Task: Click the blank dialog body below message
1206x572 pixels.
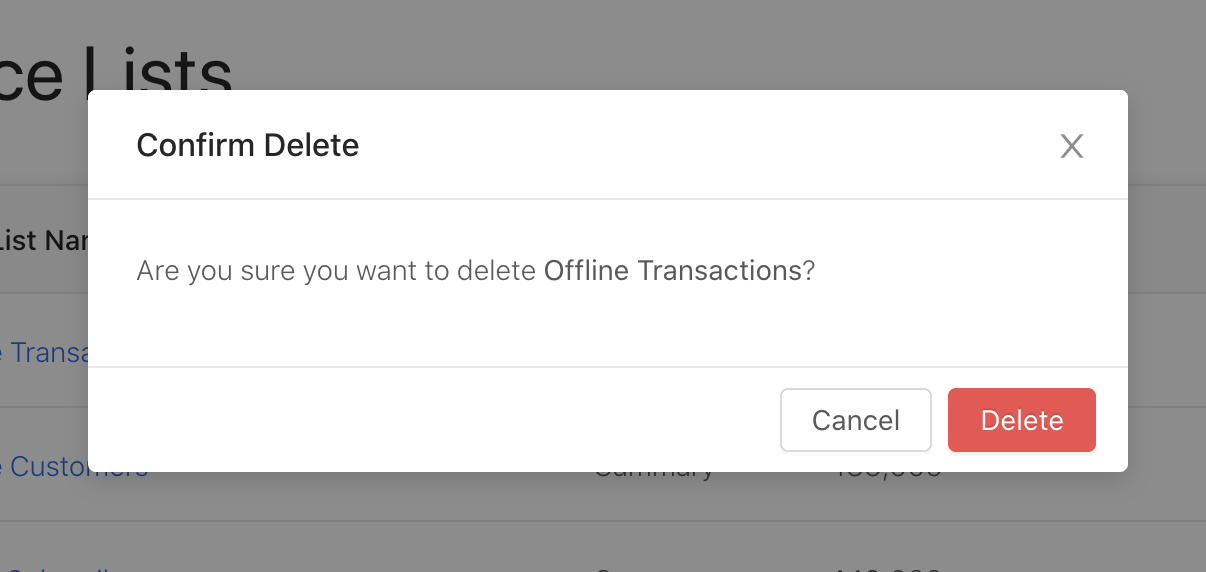Action: pos(600,325)
